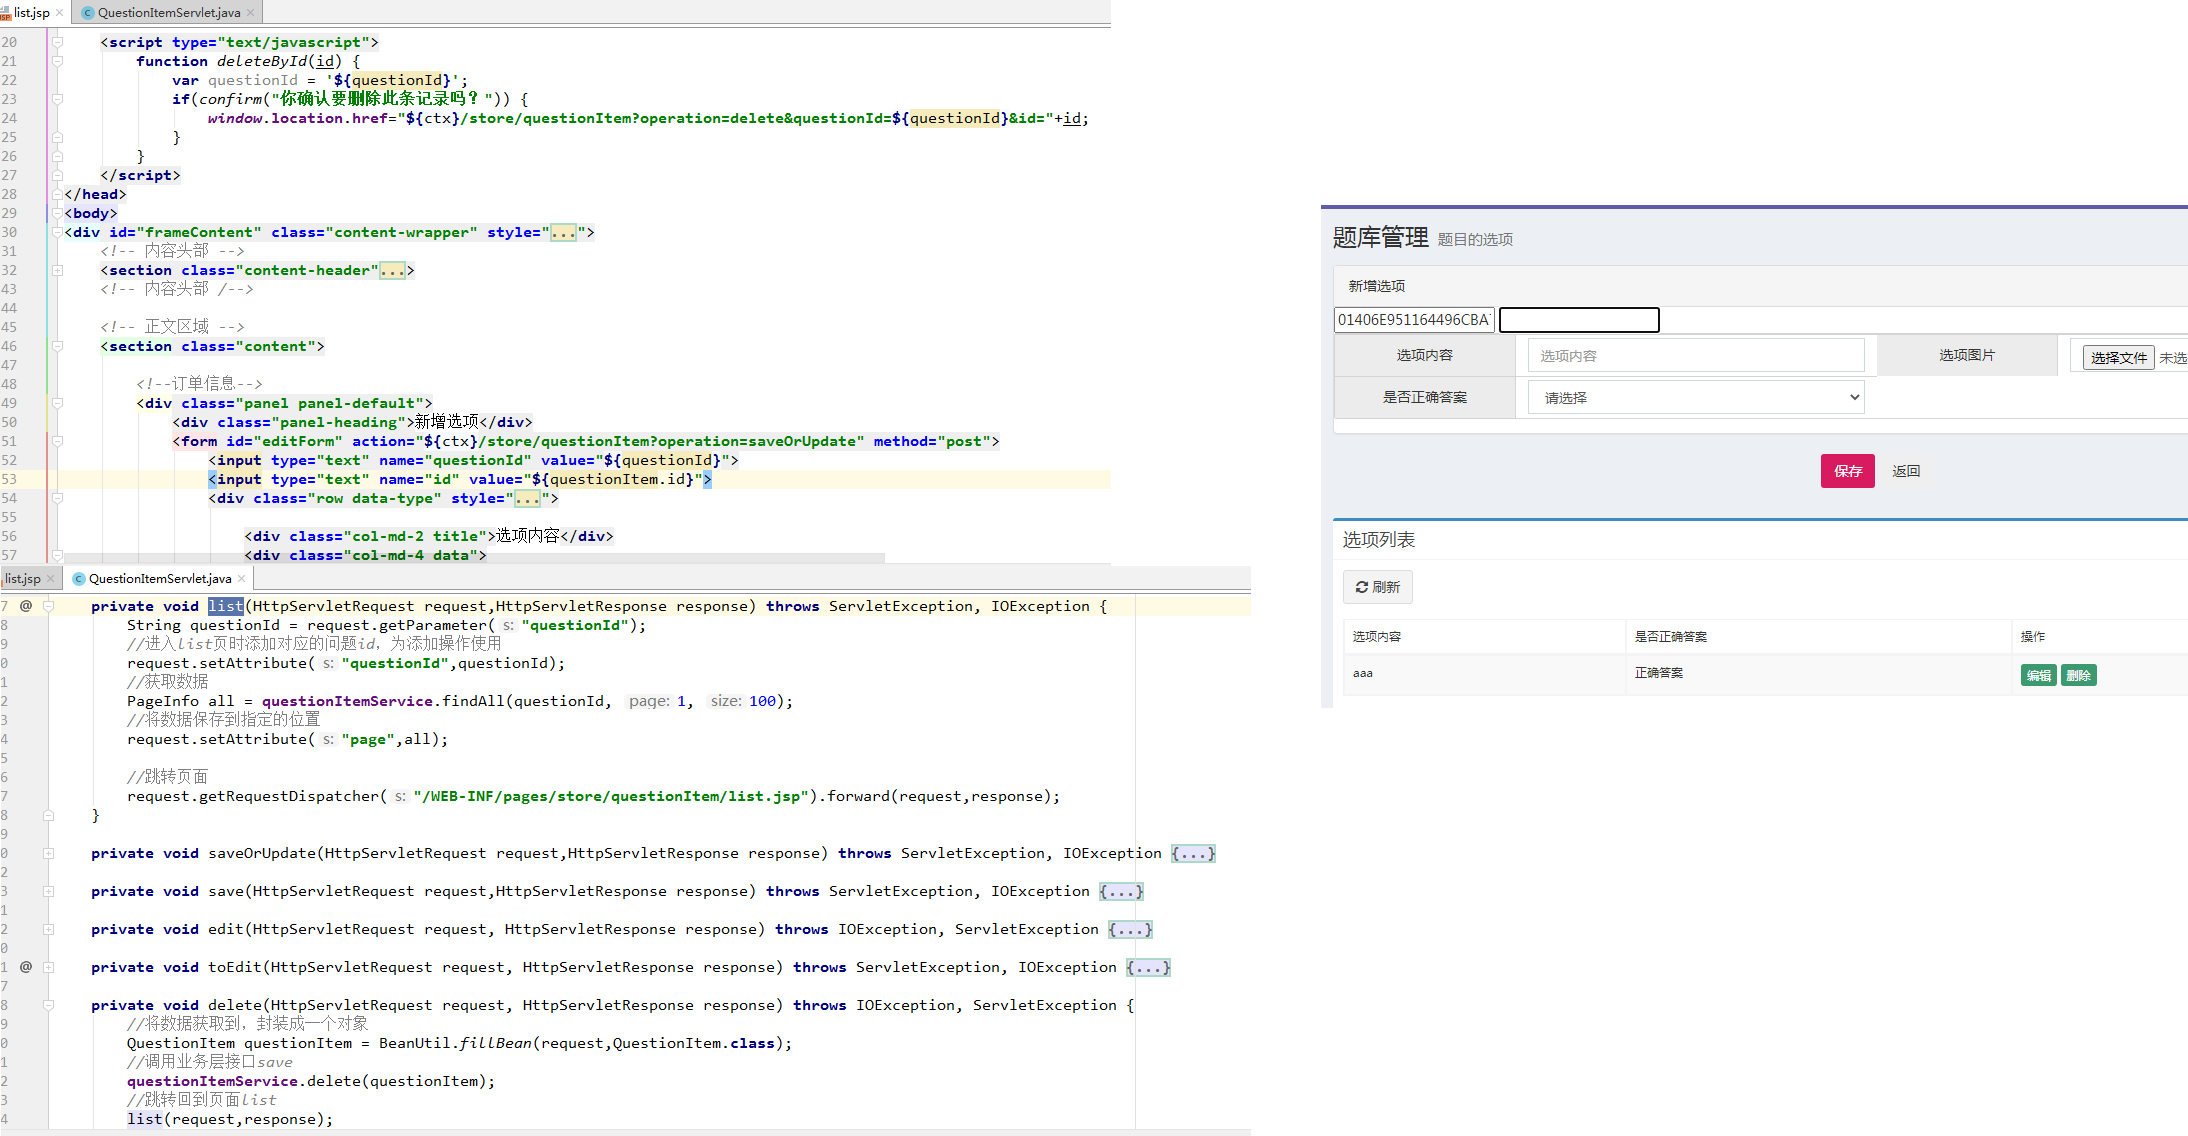This screenshot has width=2188, height=1136.
Task: Click line number 53 in the gutter
Action: (8, 479)
